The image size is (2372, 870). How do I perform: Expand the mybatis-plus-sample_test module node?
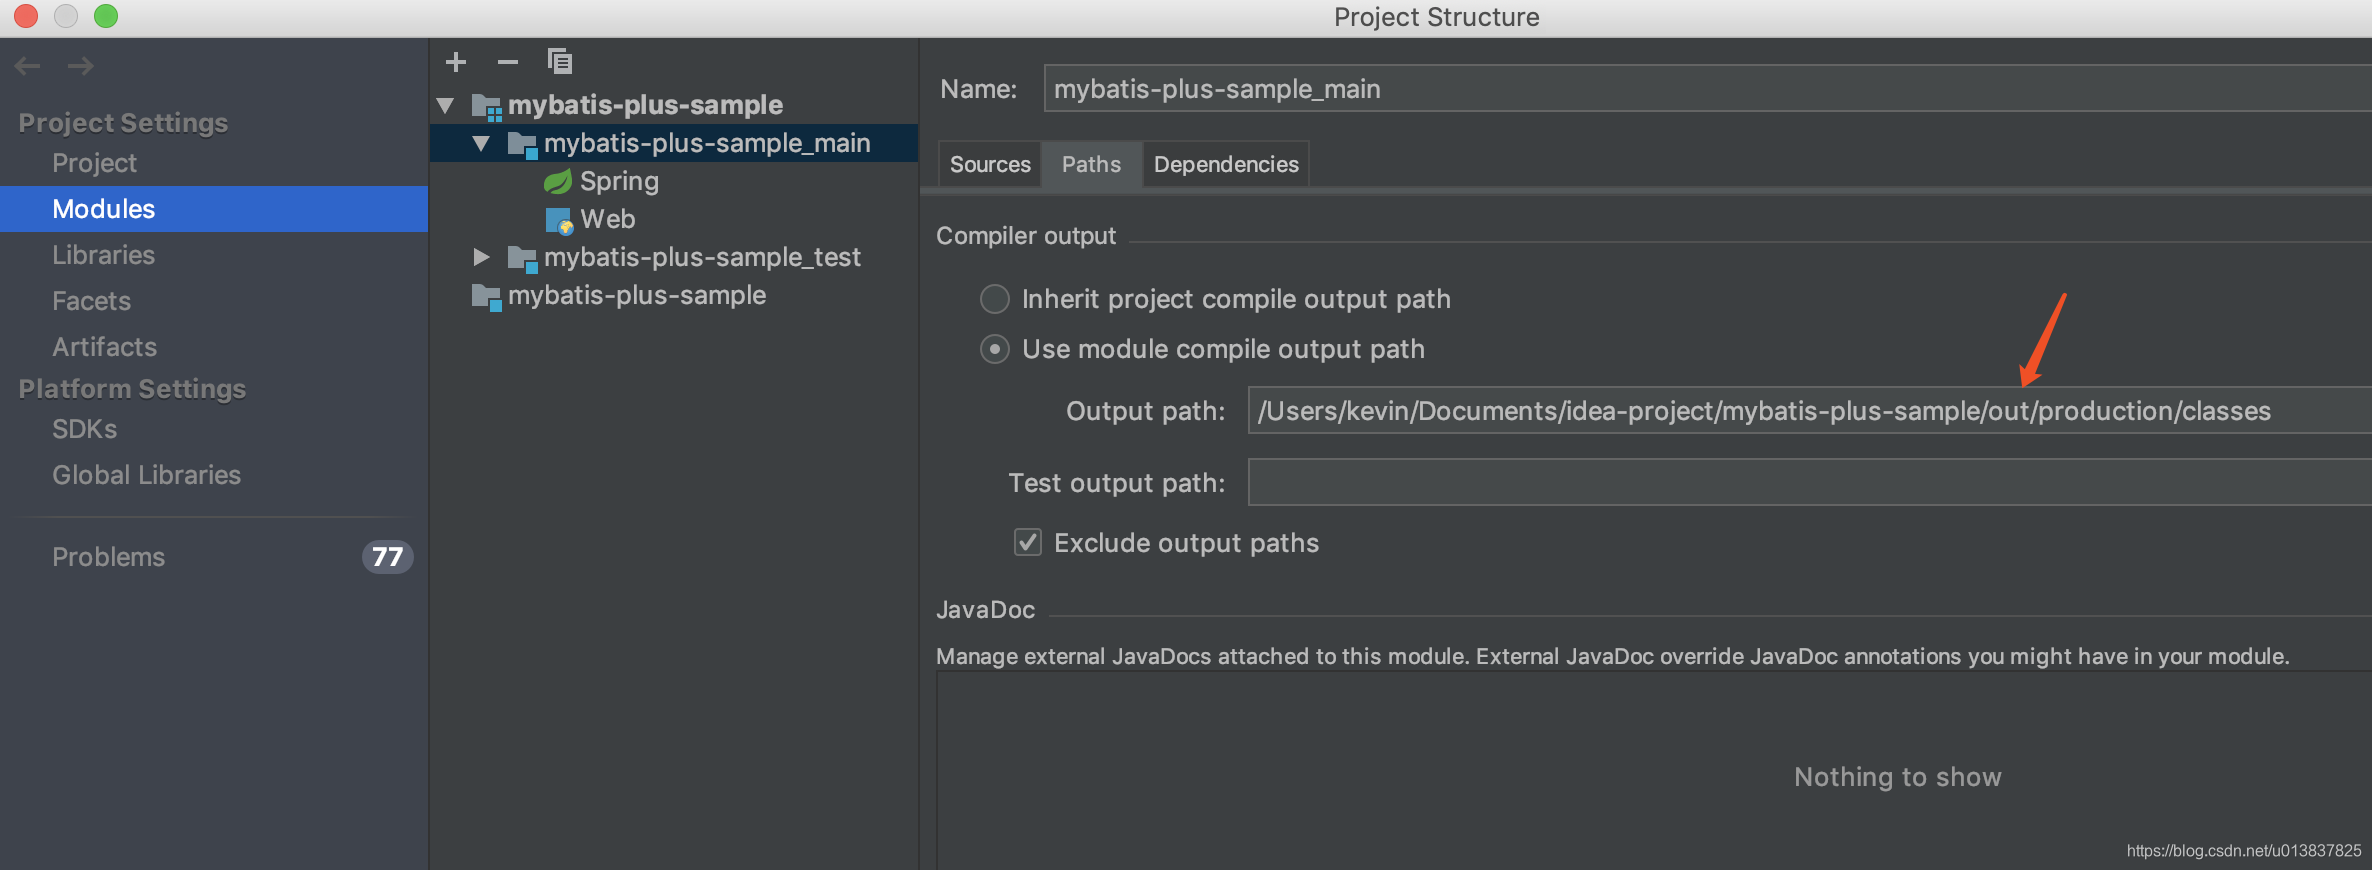click(481, 258)
